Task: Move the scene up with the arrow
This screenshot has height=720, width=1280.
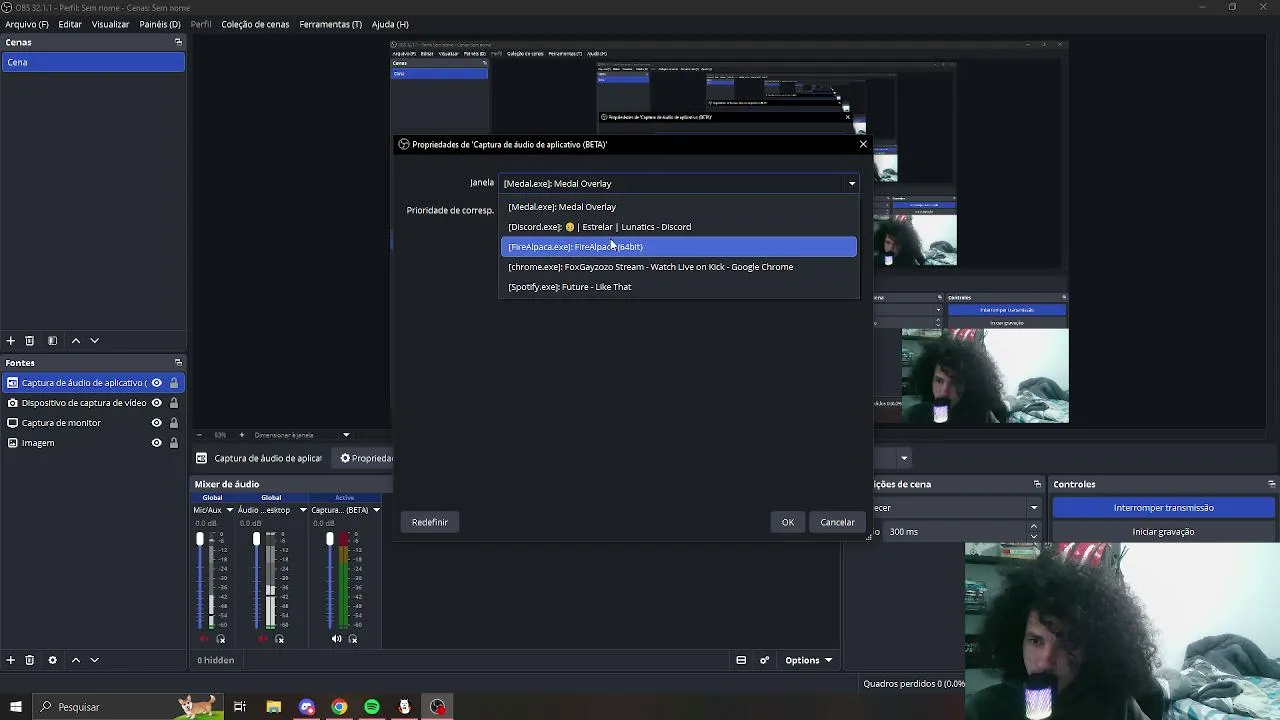Action: 75,341
